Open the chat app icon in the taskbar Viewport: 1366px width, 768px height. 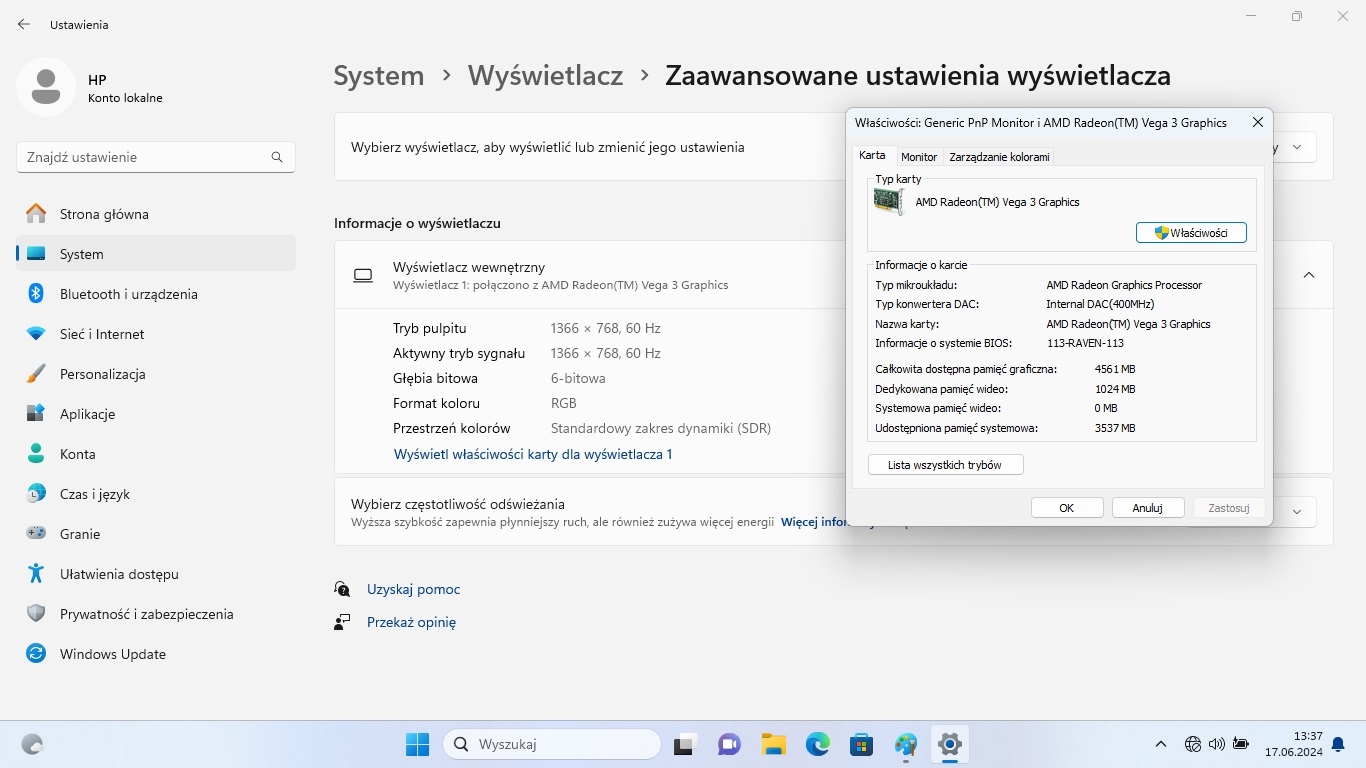point(729,744)
